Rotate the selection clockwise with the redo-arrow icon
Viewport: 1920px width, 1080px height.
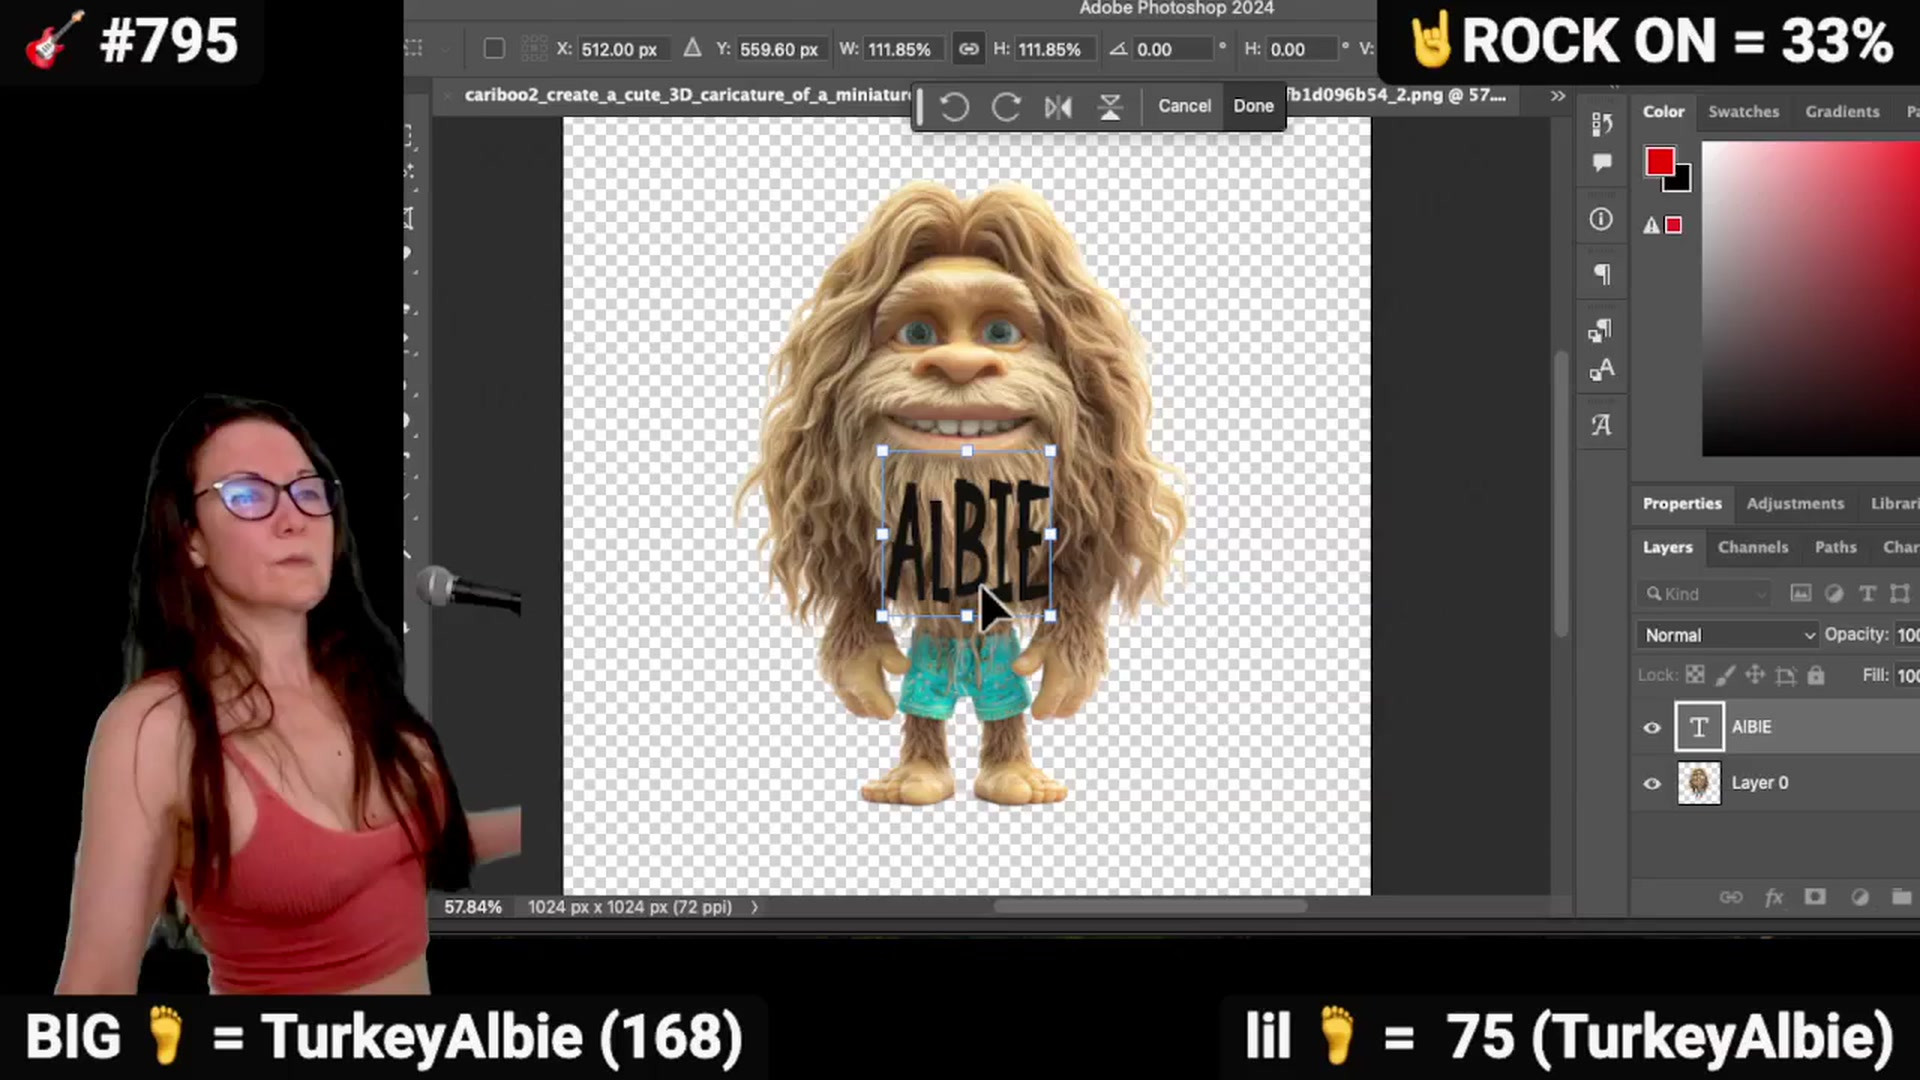pyautogui.click(x=1006, y=106)
